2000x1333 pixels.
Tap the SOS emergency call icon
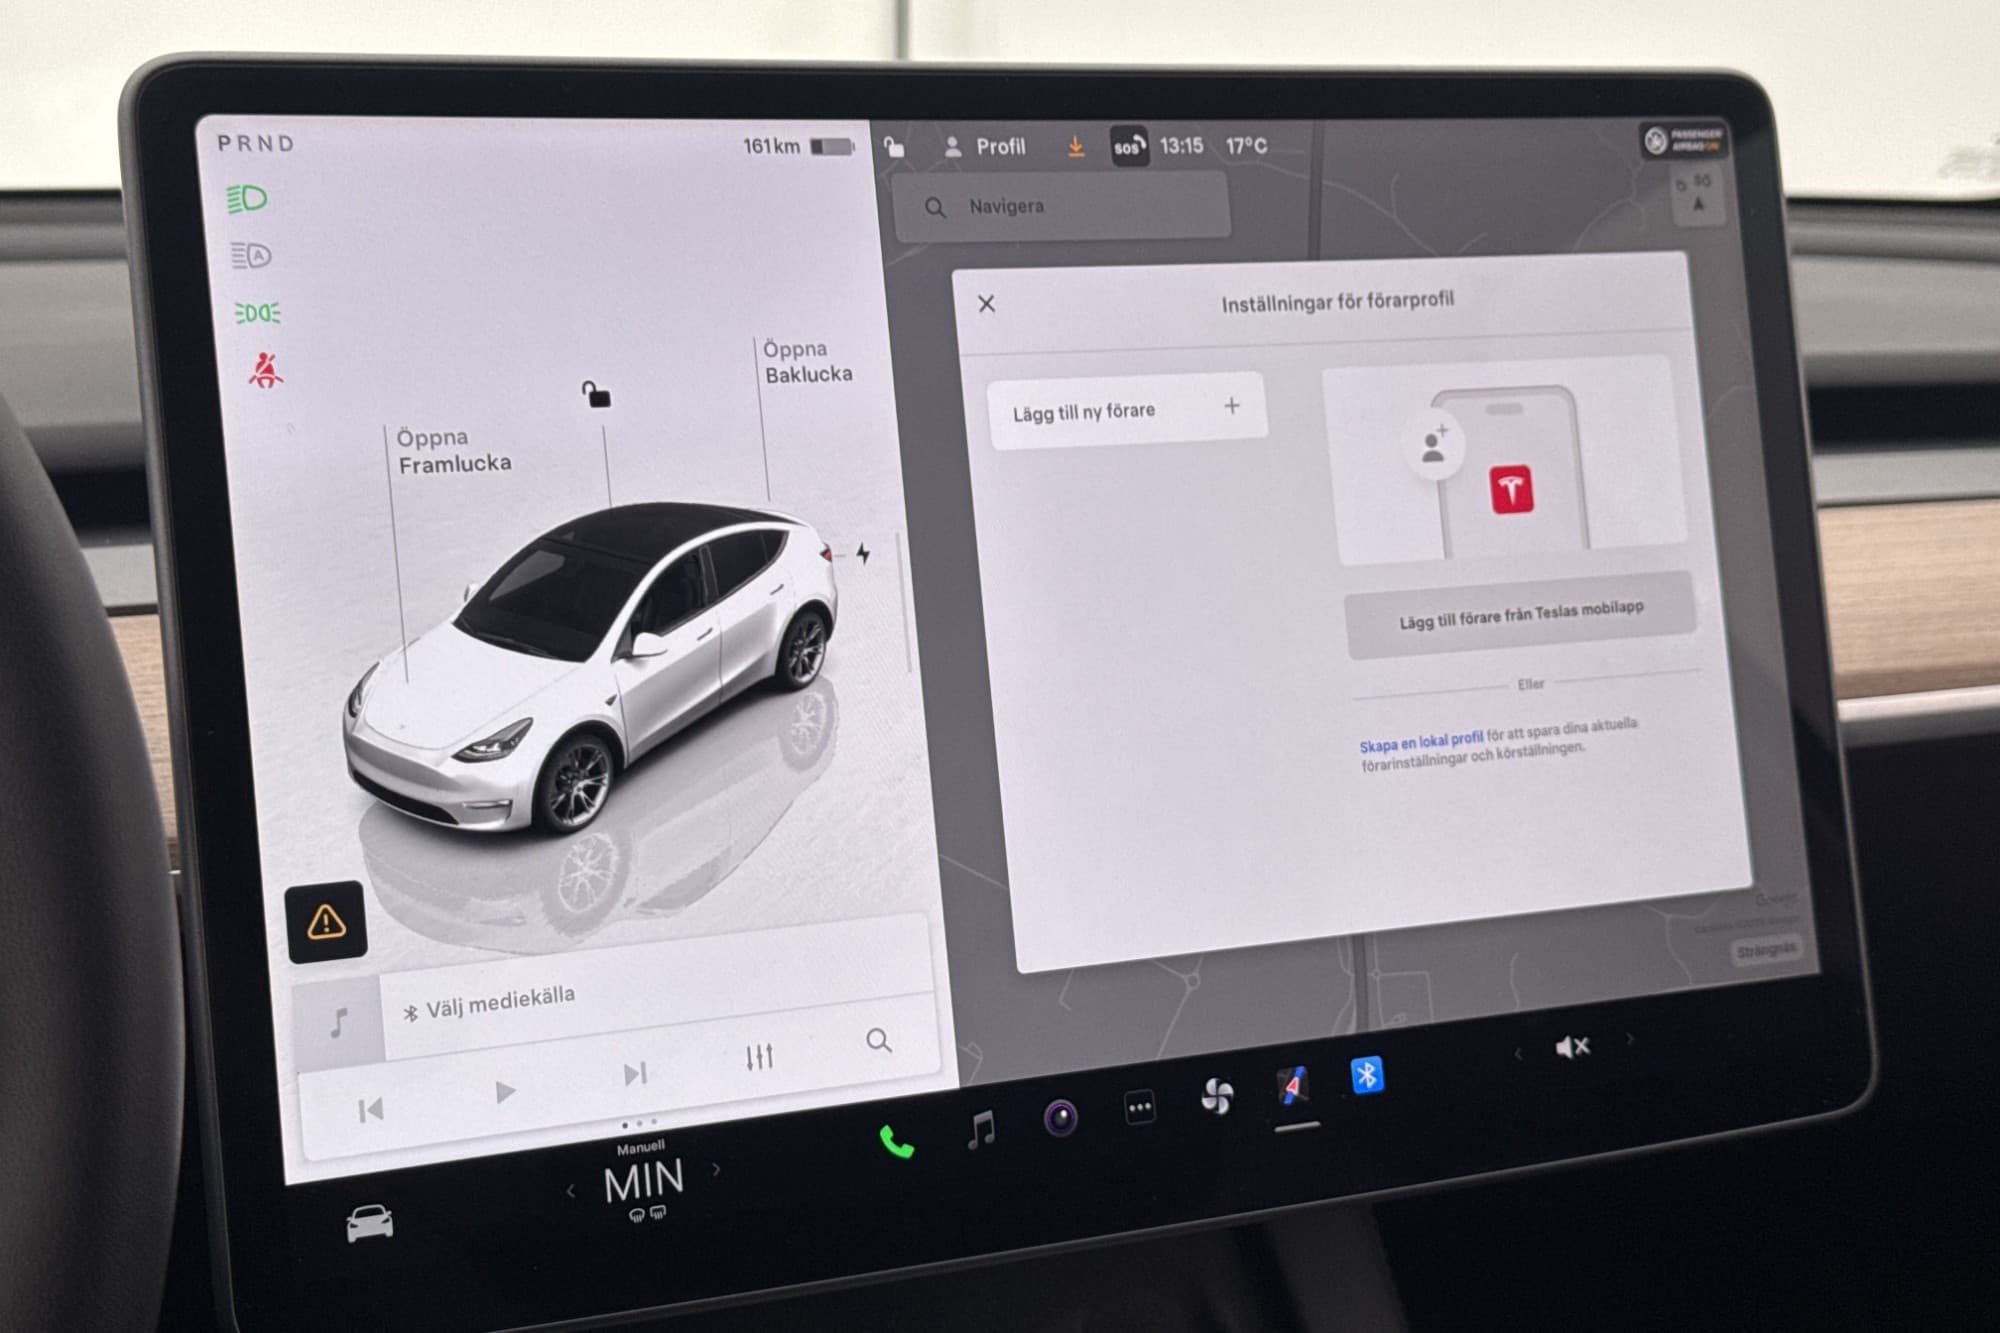tap(1128, 147)
